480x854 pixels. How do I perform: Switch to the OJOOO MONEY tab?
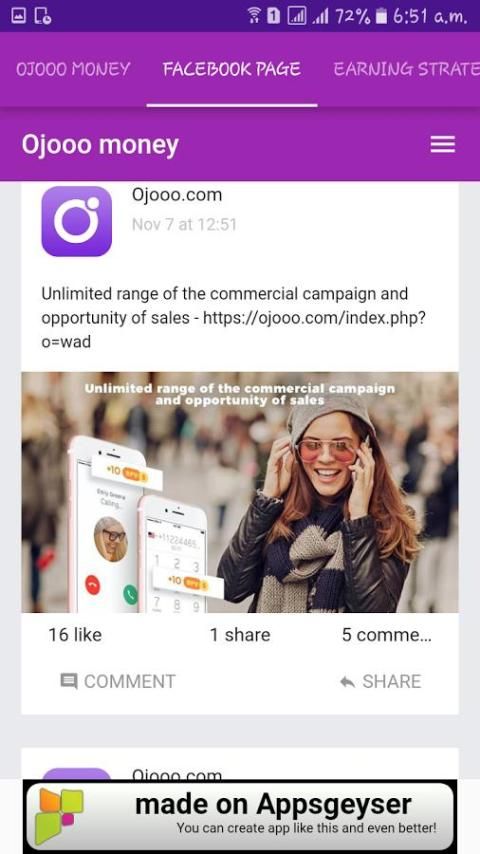tap(73, 69)
